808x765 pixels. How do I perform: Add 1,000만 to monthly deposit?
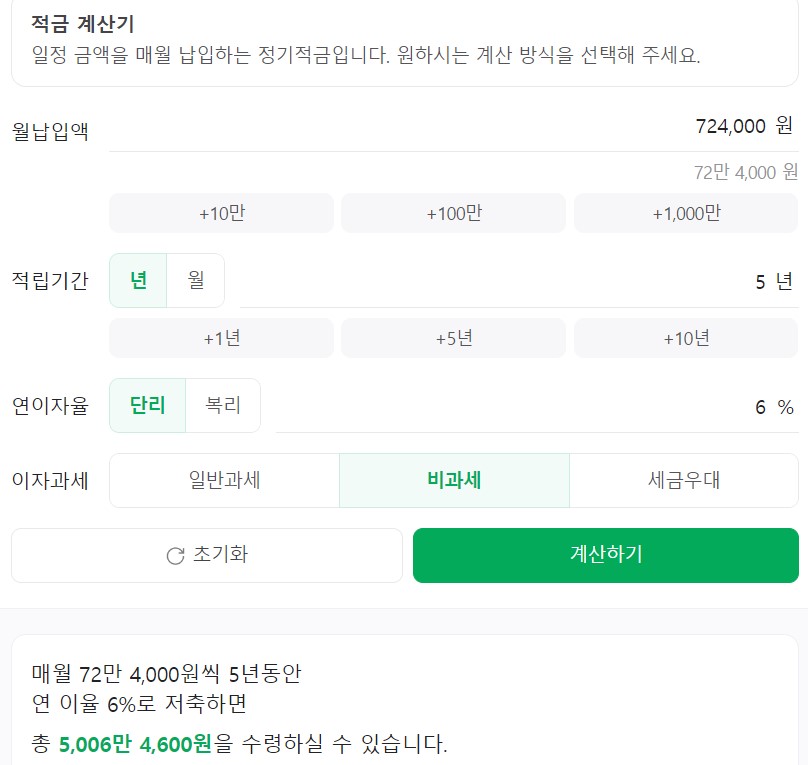(x=686, y=213)
